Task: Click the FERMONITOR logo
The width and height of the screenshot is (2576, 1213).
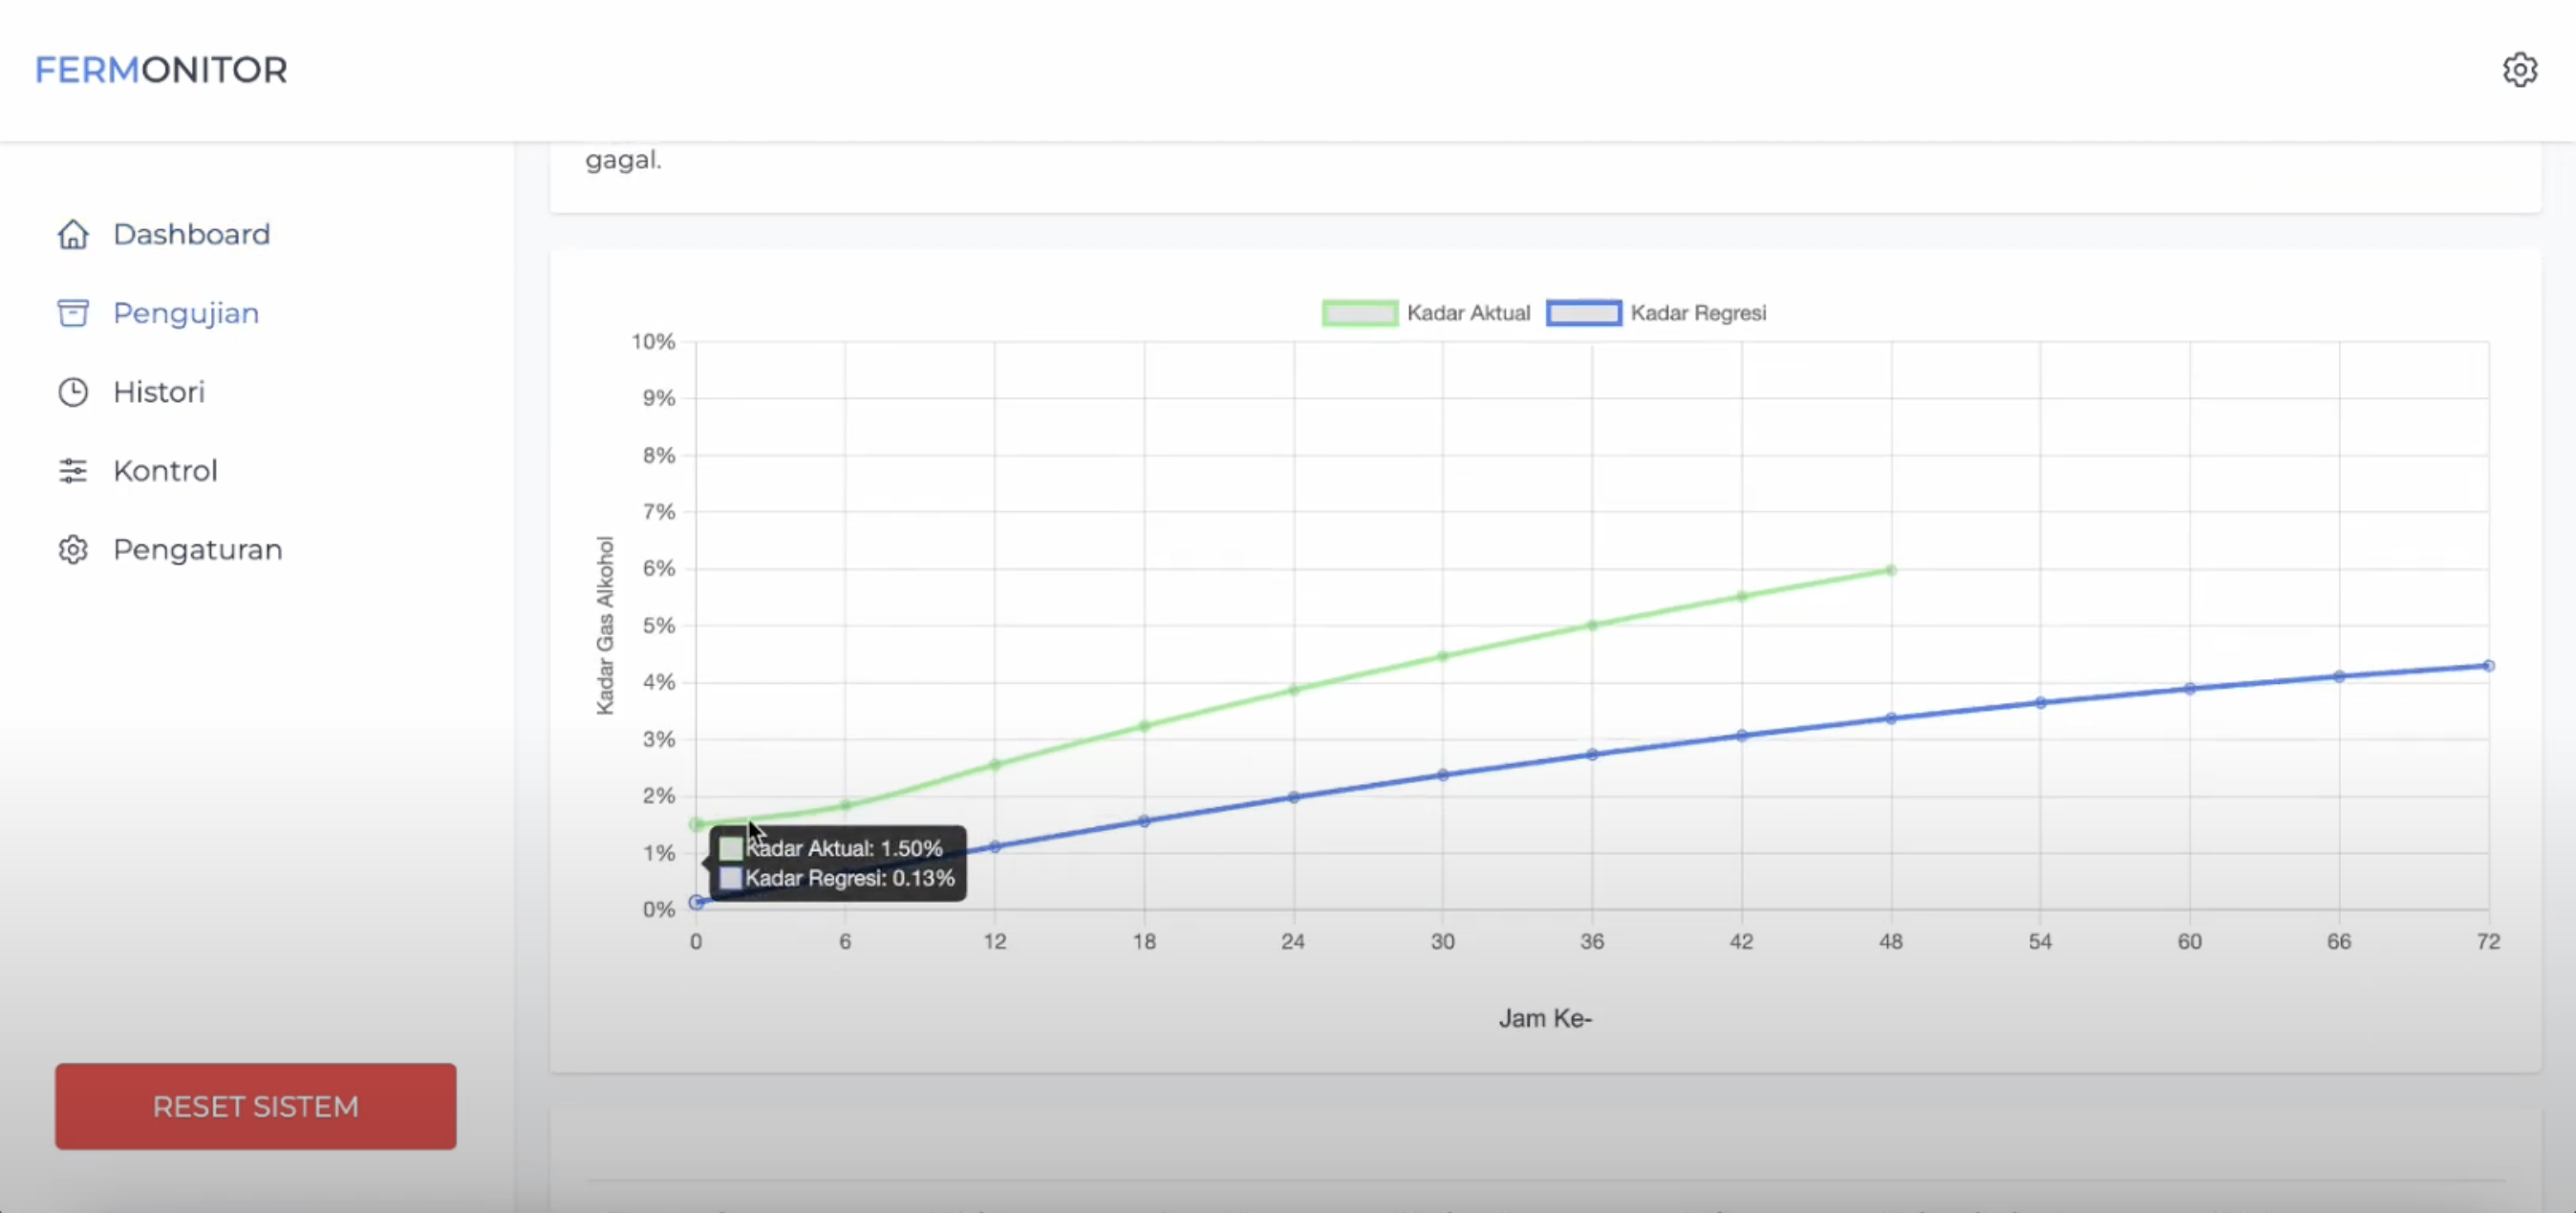Action: 161,70
